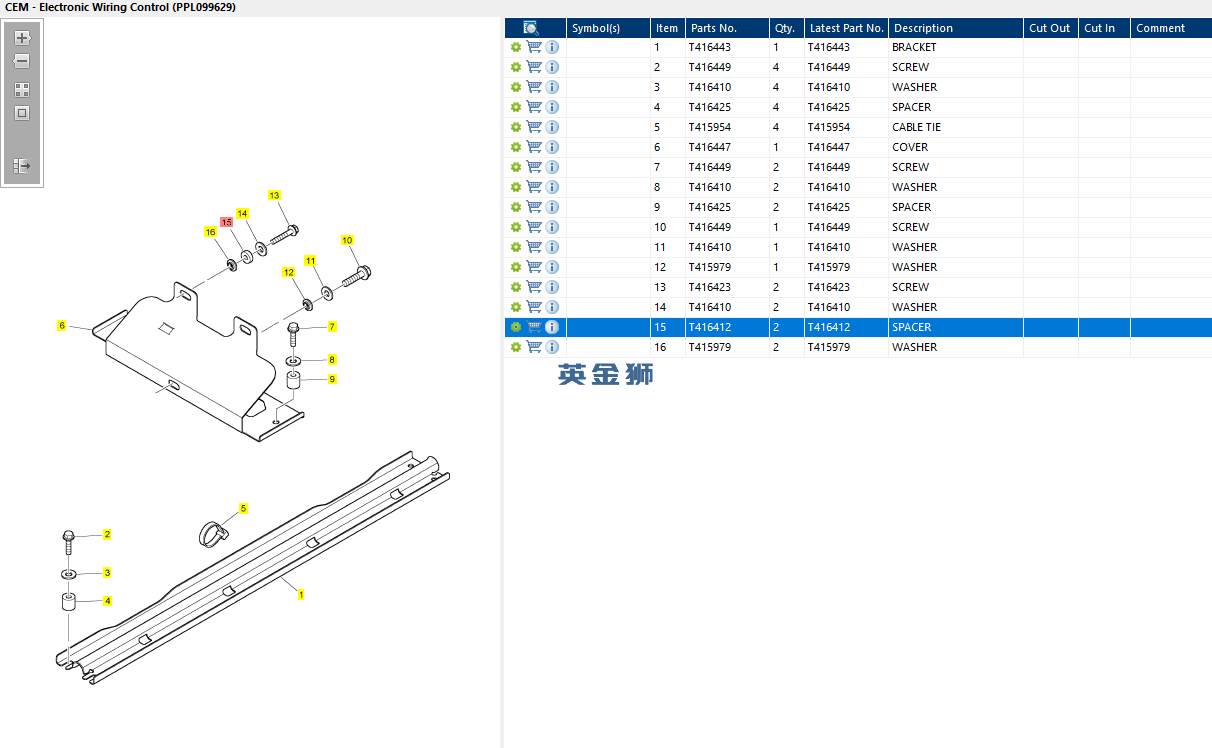Click the Latest Part No. column header
Viewport: 1212px width, 748px height.
coord(846,28)
